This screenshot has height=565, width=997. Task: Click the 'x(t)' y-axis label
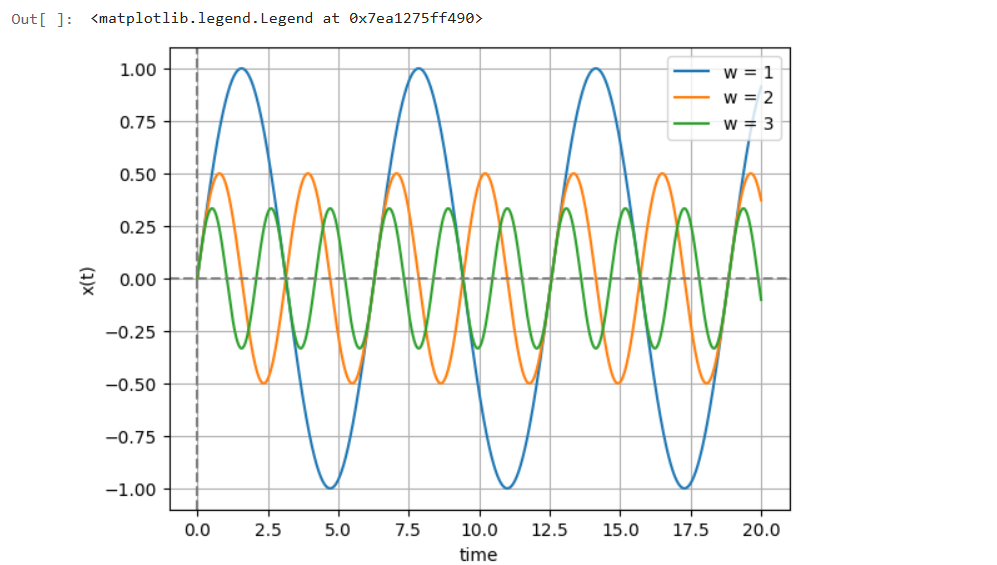tap(88, 280)
